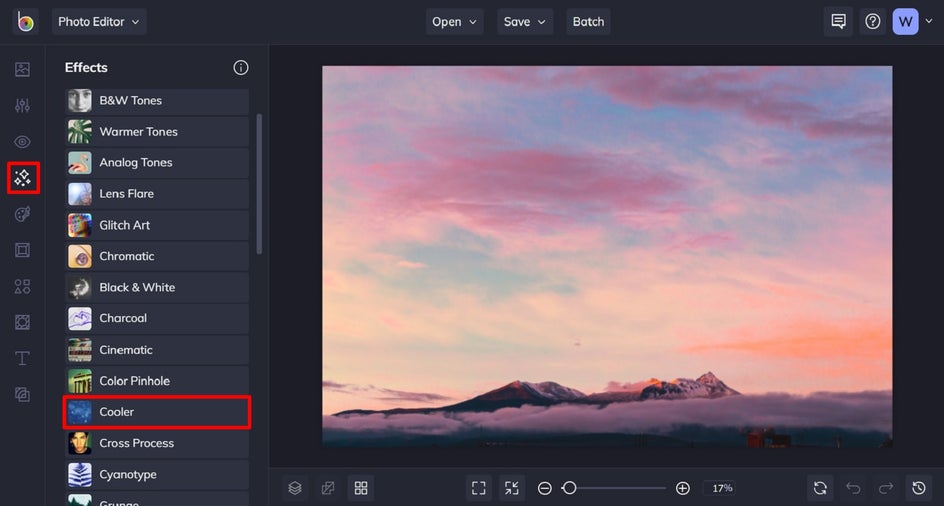Open the Save dropdown menu
Image resolution: width=944 pixels, height=506 pixels.
525,22
